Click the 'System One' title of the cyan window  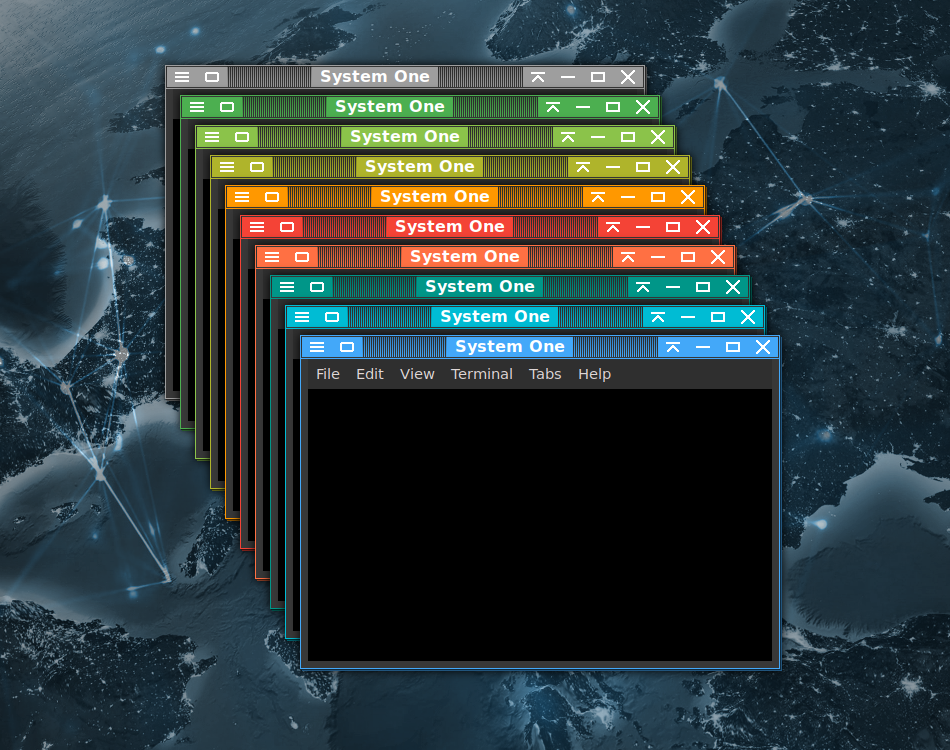(x=495, y=316)
